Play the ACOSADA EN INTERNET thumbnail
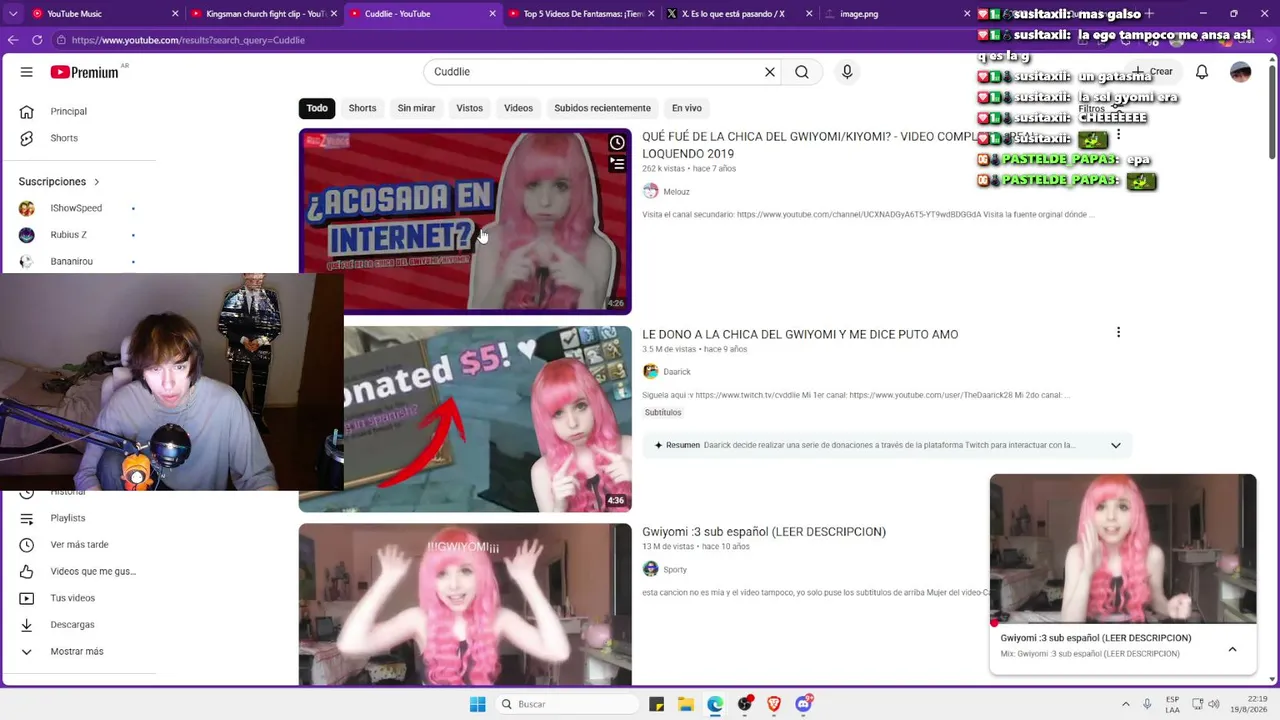The image size is (1280, 720). pos(465,221)
